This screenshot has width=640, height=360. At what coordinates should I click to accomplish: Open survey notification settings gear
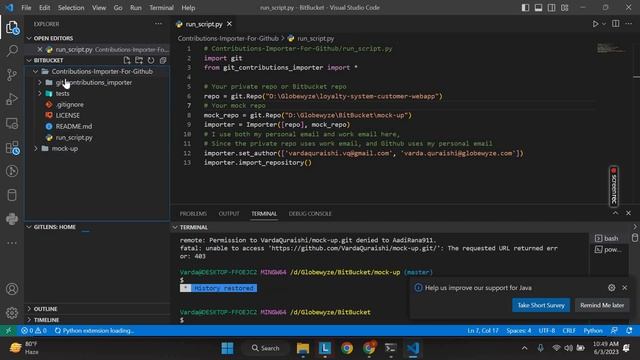click(x=611, y=288)
